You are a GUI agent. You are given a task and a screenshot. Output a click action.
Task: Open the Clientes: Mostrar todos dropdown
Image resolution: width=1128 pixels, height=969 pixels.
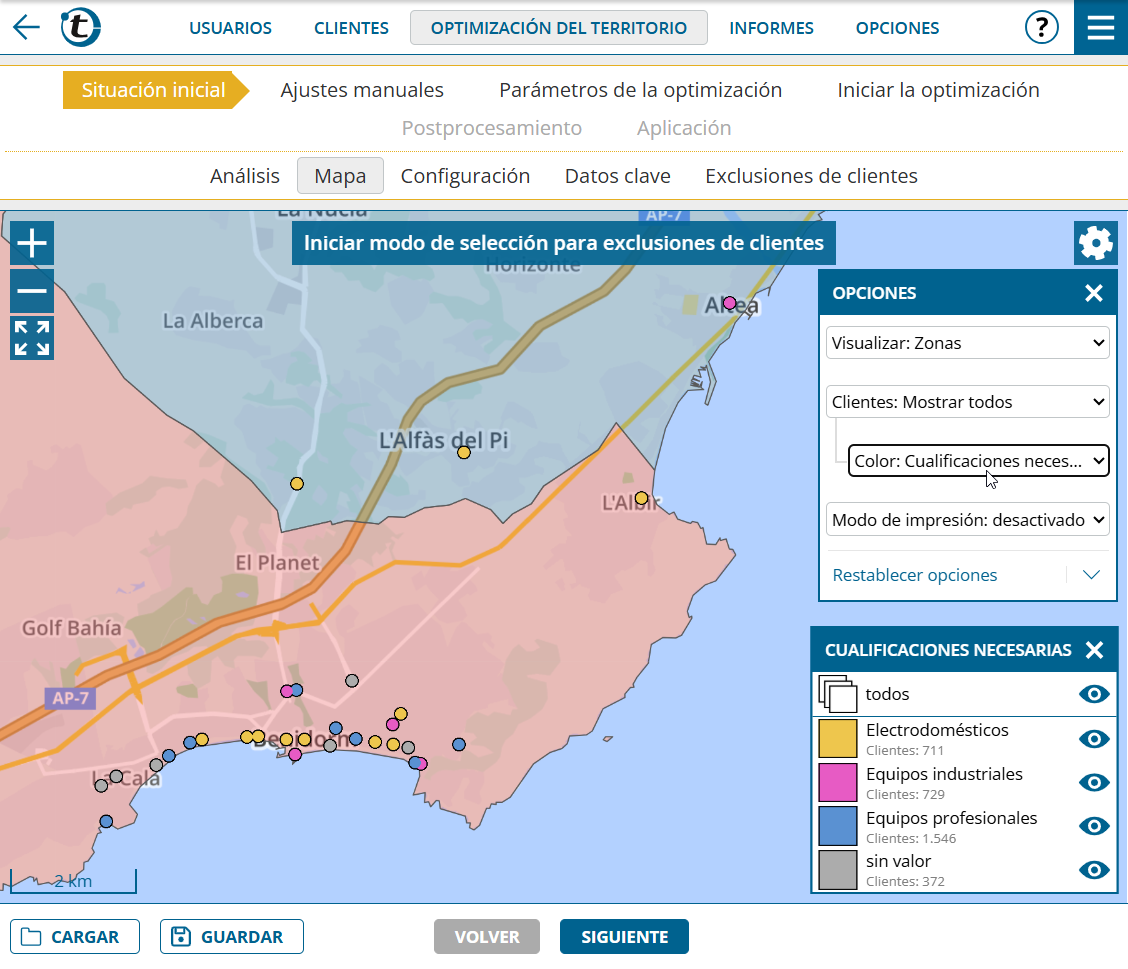[968, 402]
